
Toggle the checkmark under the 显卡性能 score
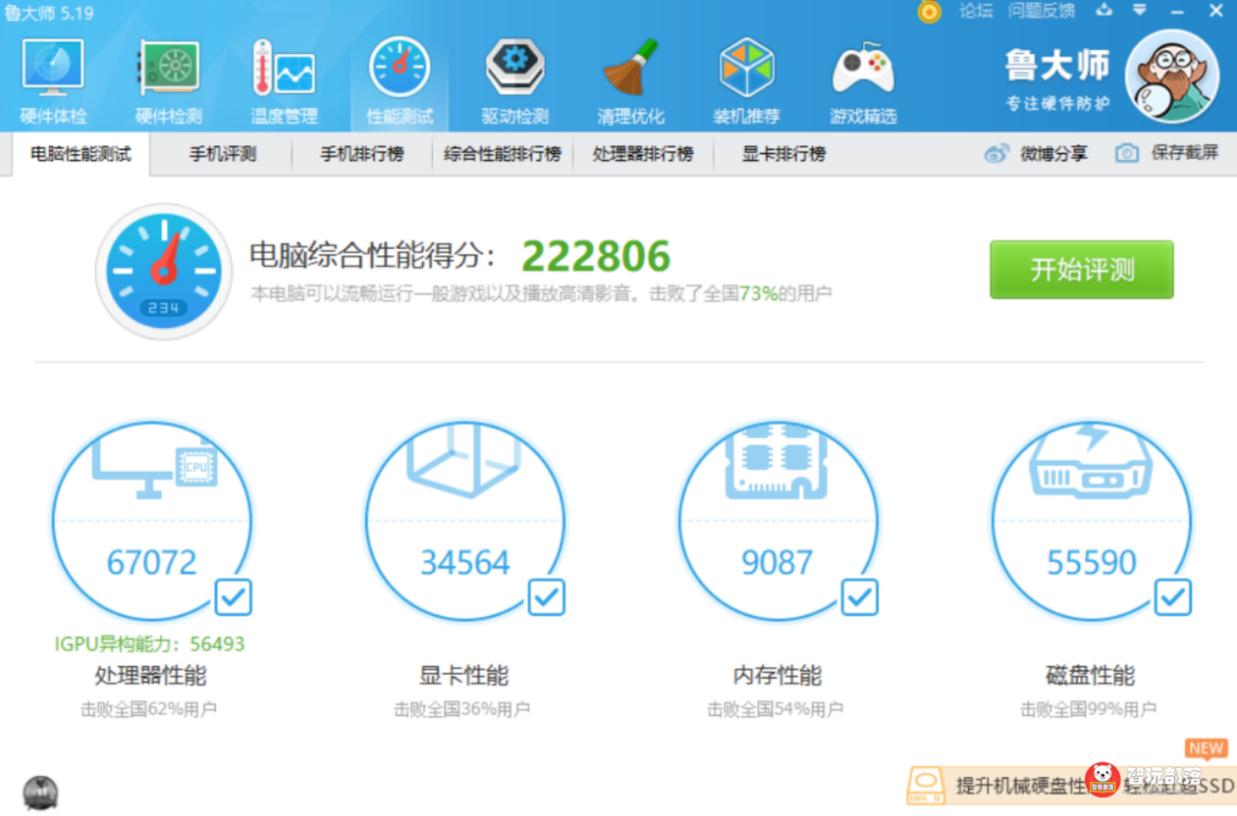546,598
